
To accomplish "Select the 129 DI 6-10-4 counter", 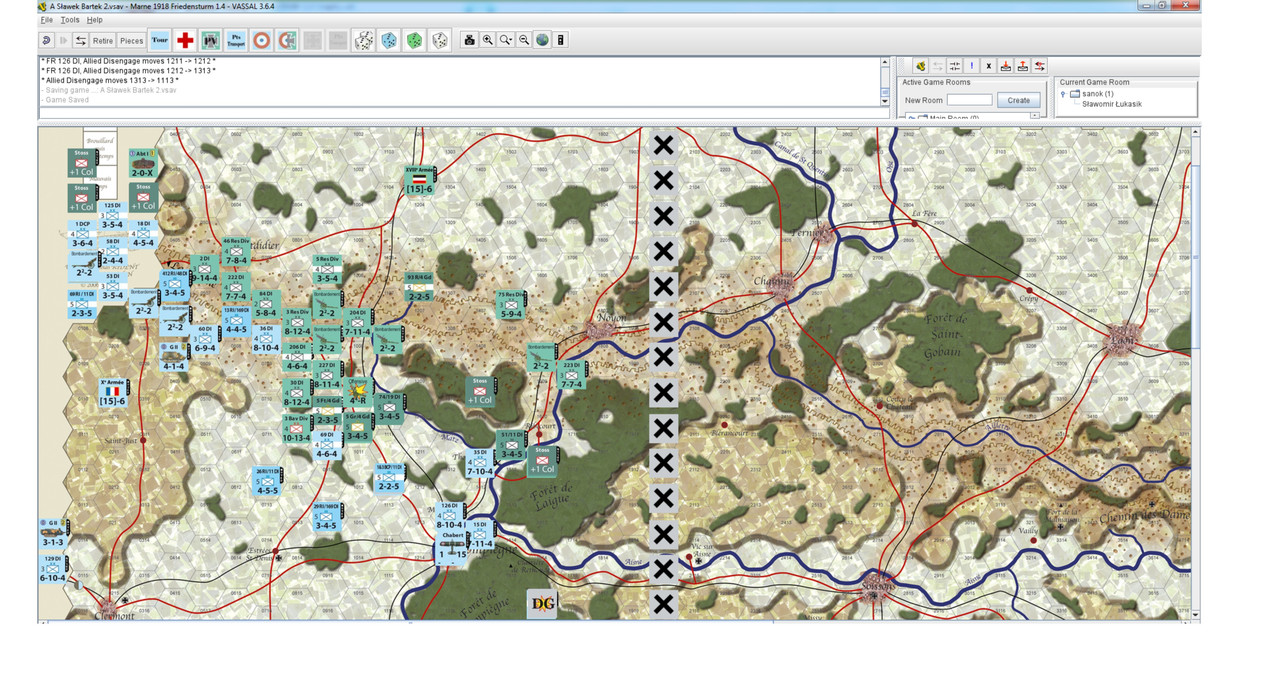I will click(x=53, y=570).
